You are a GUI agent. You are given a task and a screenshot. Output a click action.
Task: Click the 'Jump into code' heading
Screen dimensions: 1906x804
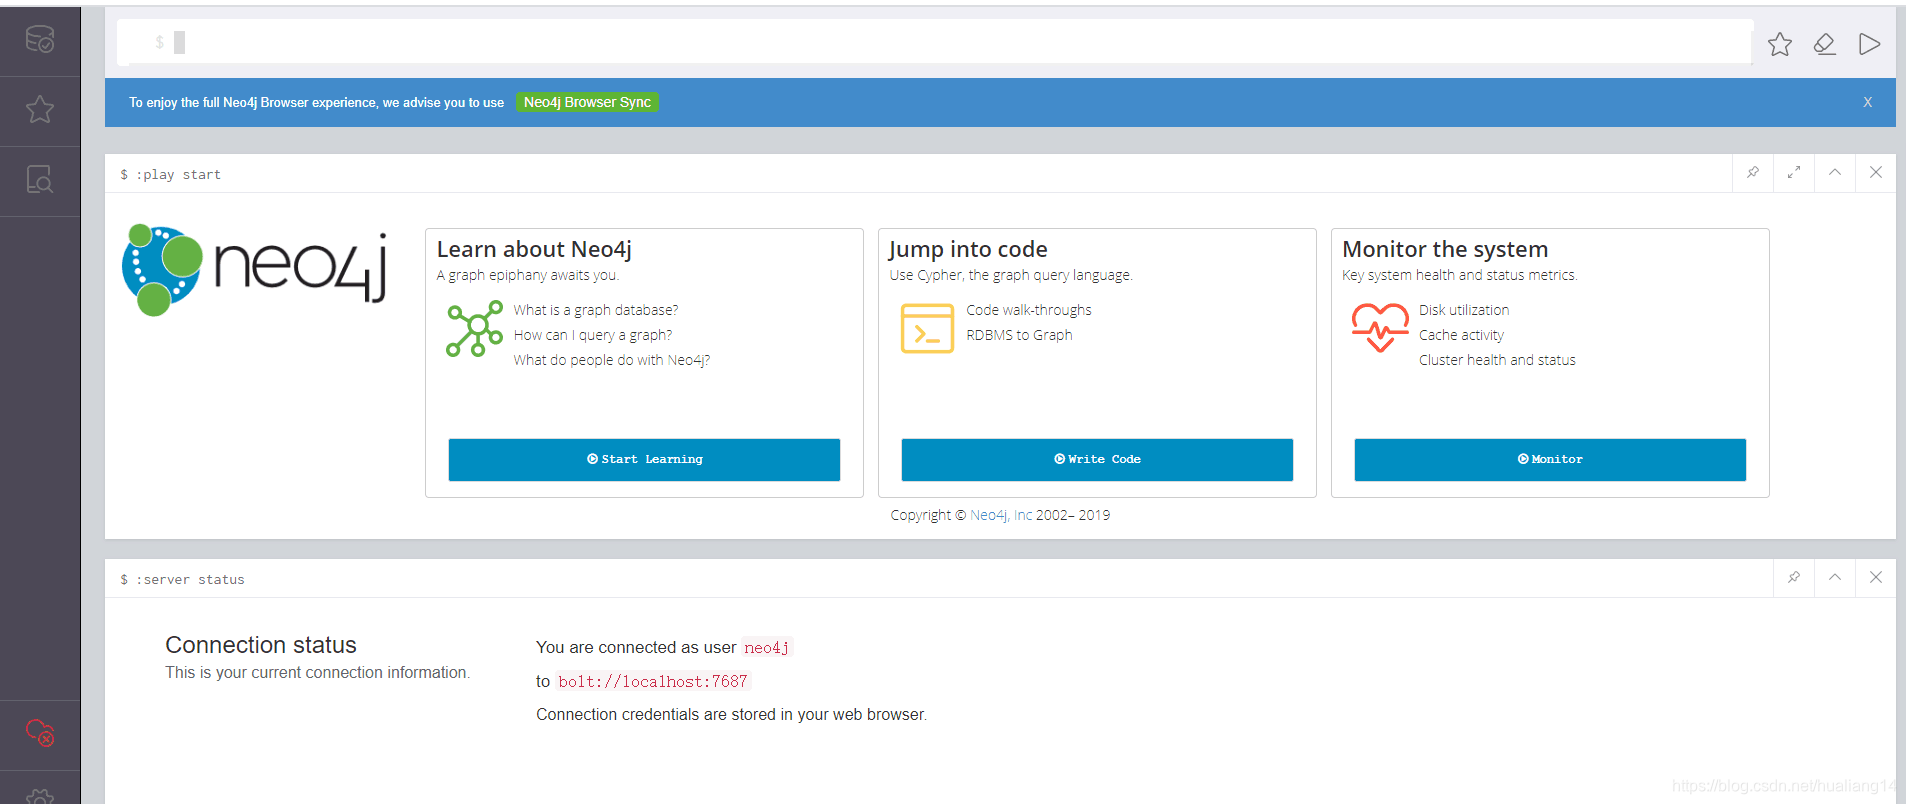[968, 249]
